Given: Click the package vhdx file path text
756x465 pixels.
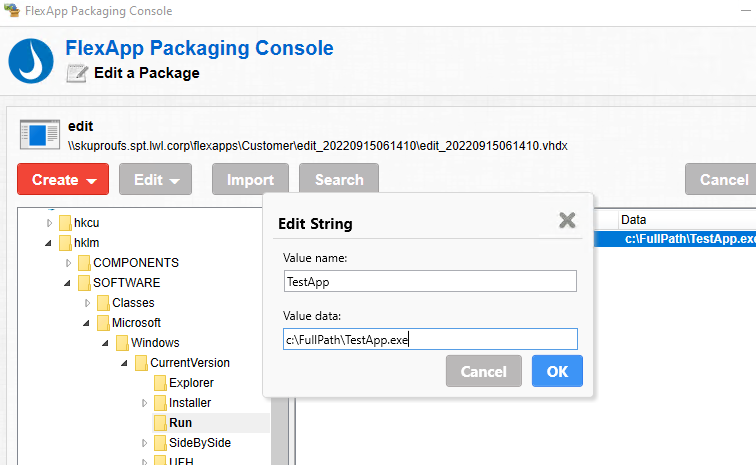Looking at the screenshot, I should point(318,146).
